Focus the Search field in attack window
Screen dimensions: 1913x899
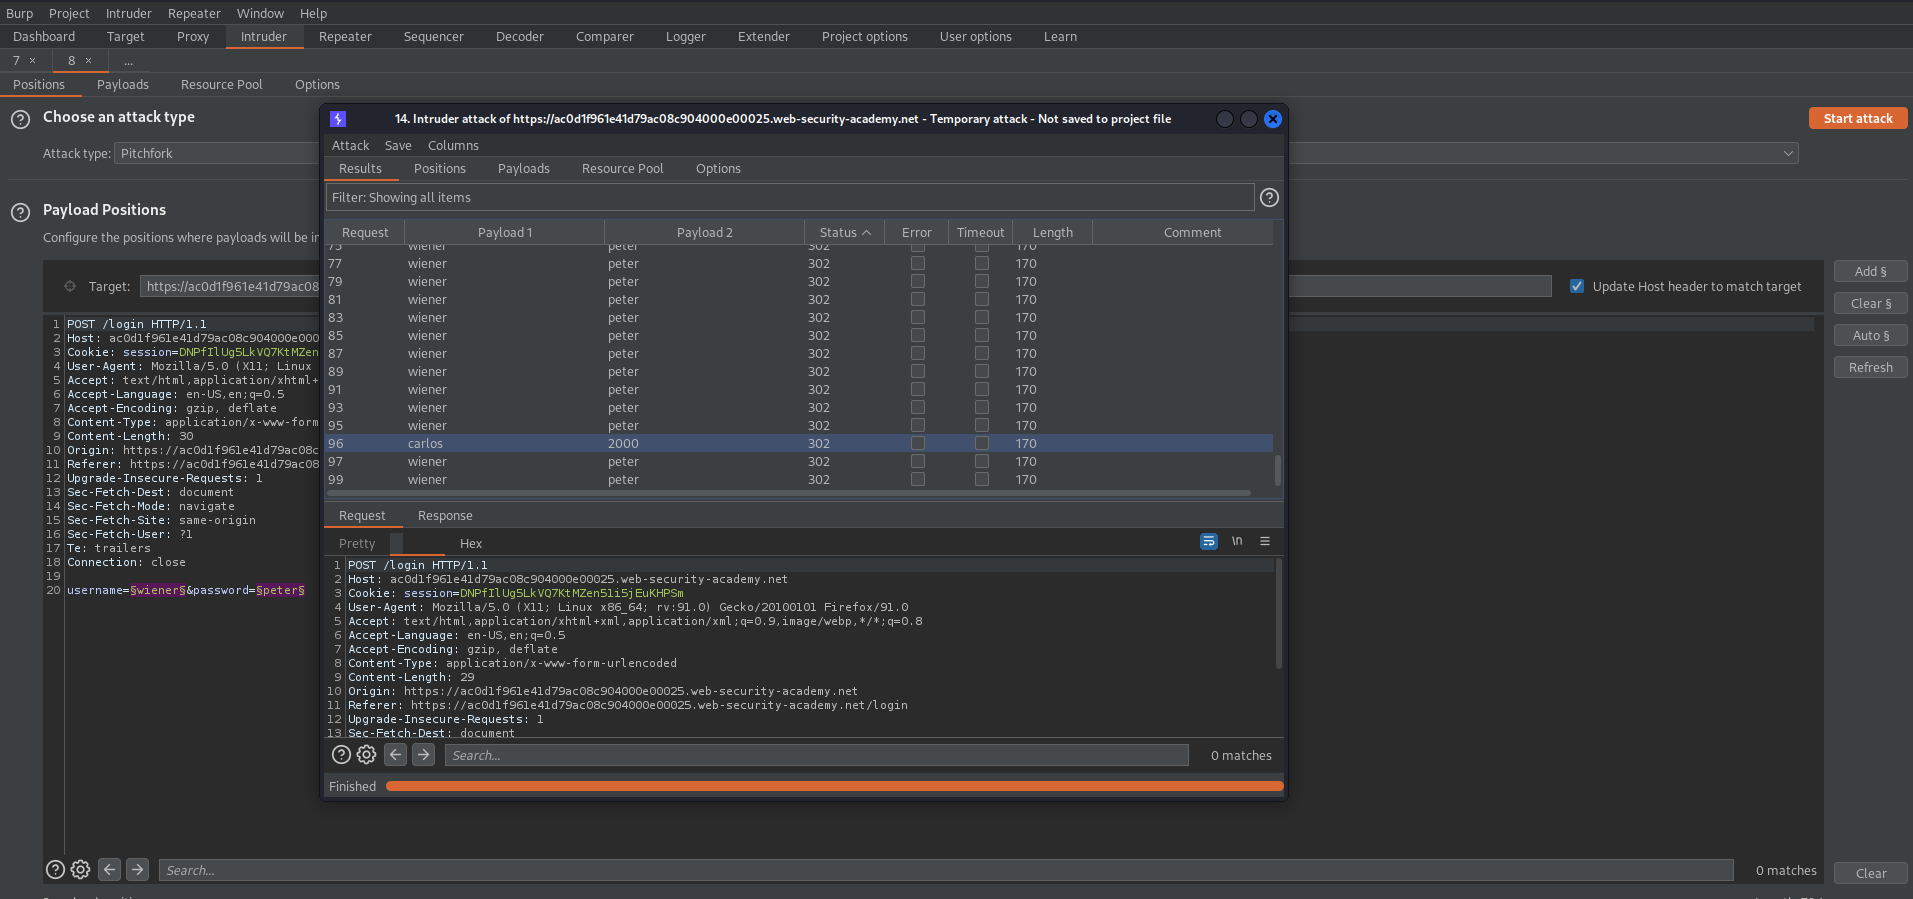[x=816, y=755]
